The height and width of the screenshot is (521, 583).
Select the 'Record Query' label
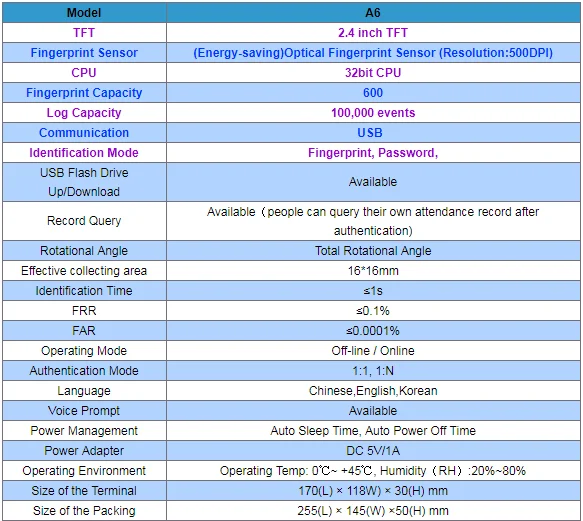pyautogui.click(x=84, y=221)
